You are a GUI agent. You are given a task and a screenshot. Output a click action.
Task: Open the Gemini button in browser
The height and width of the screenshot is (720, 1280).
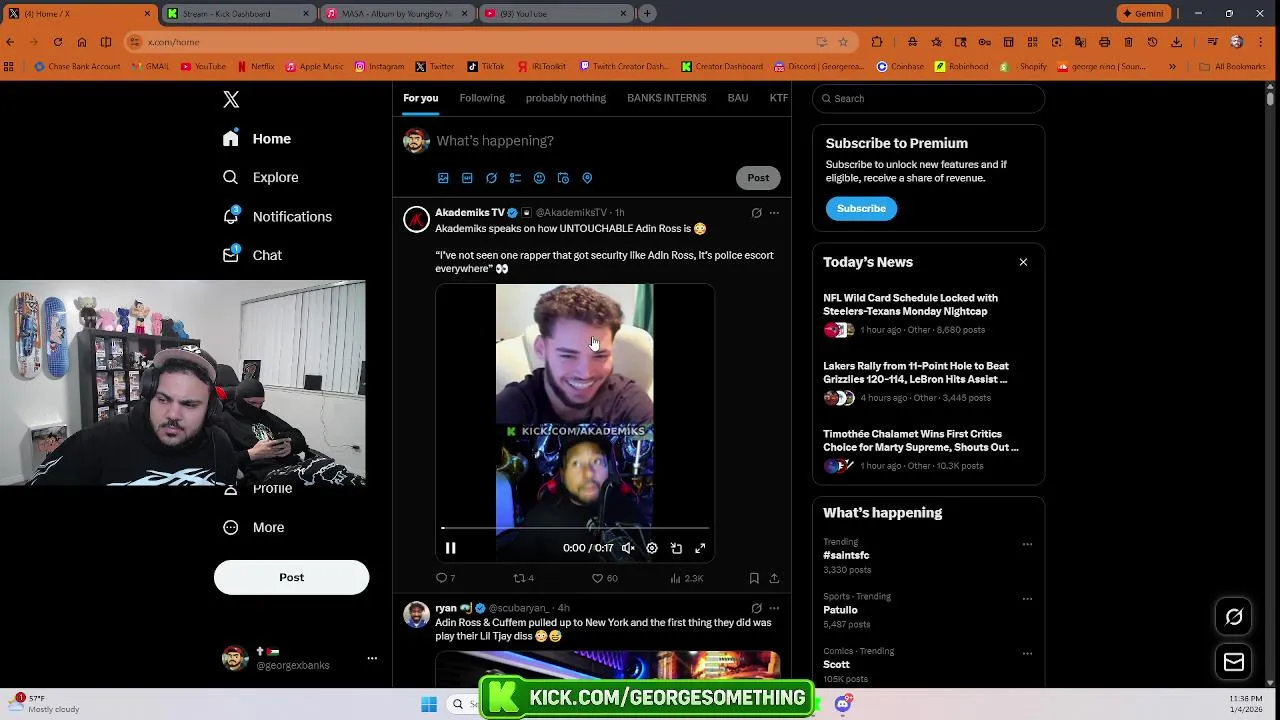[1143, 13]
